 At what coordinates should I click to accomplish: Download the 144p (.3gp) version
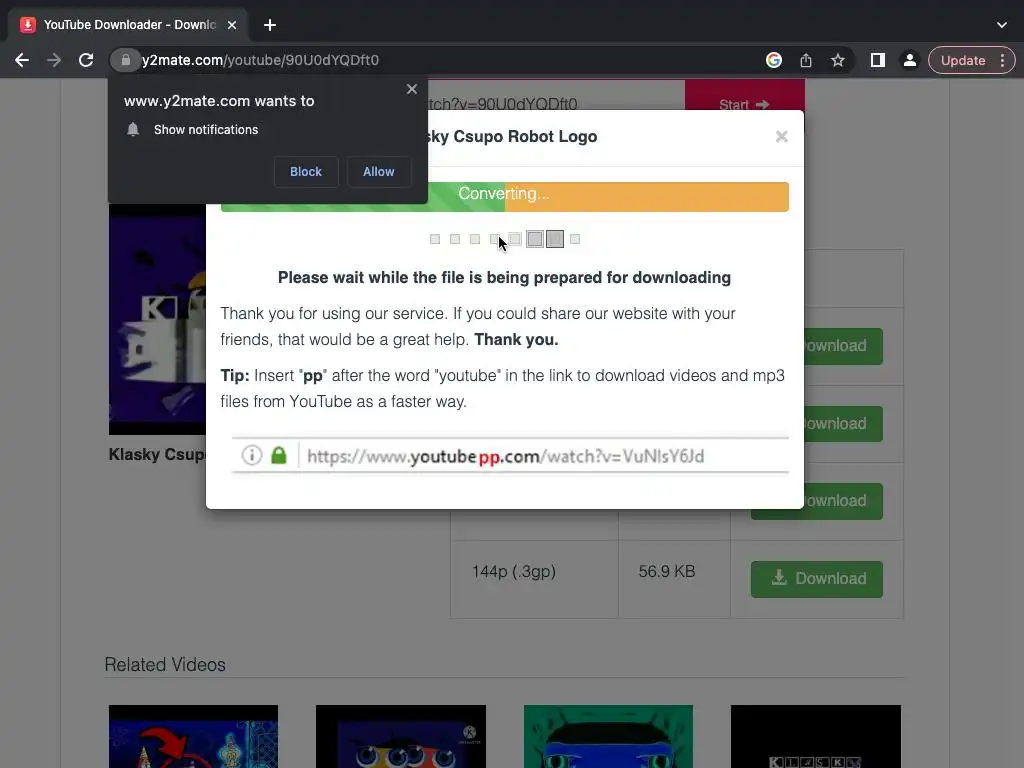tap(816, 579)
